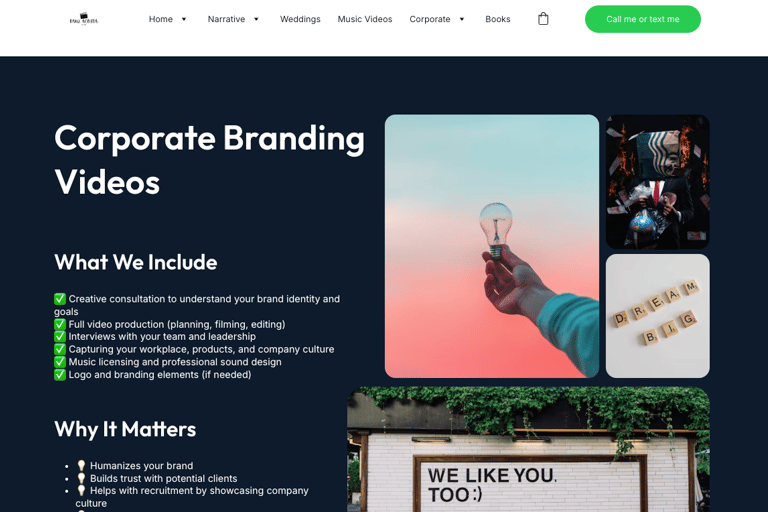The width and height of the screenshot is (768, 512).
Task: Open the Music Videos page
Action: pyautogui.click(x=365, y=19)
